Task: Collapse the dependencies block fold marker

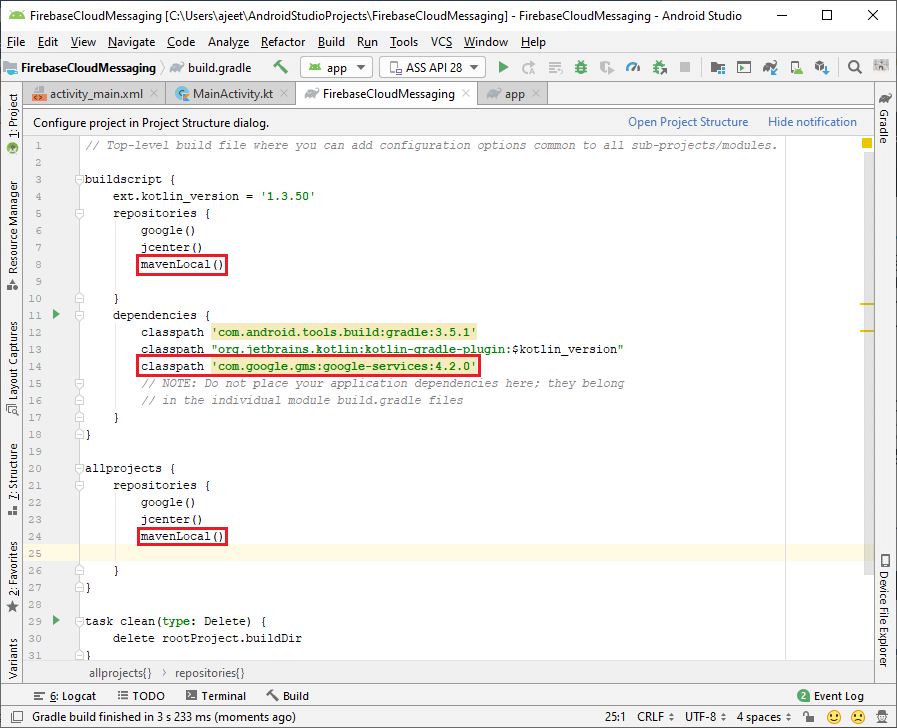Action: [x=80, y=315]
